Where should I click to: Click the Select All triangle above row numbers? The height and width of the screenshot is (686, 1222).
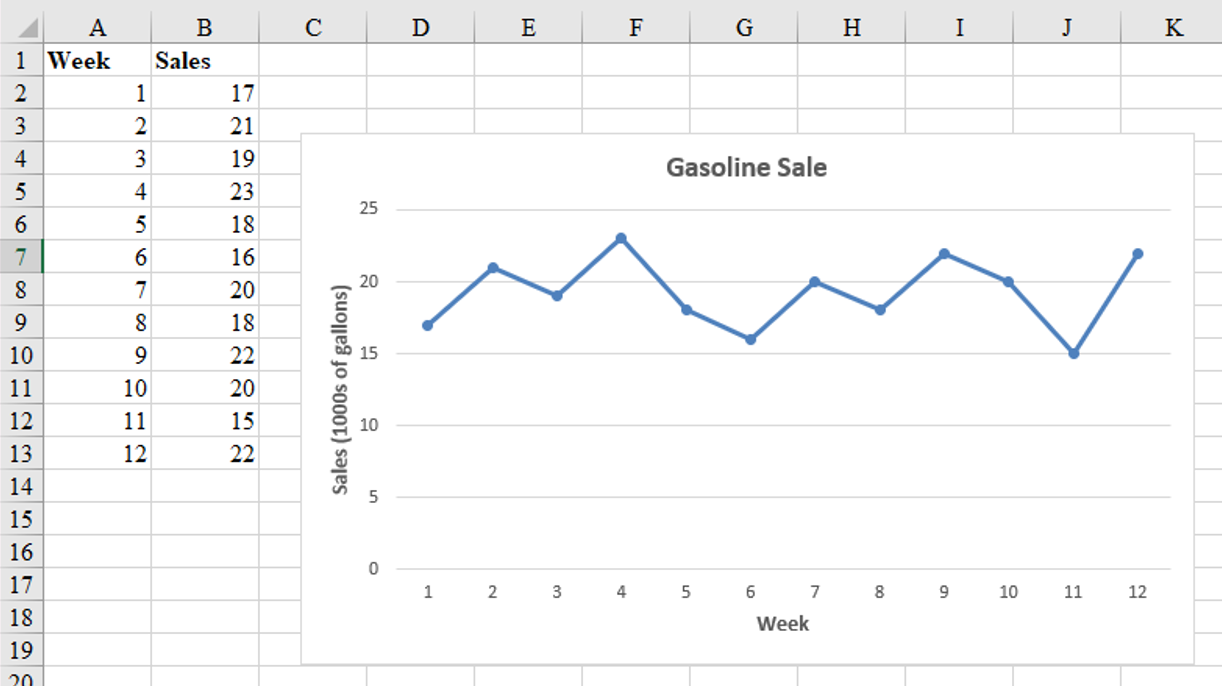pos(30,27)
